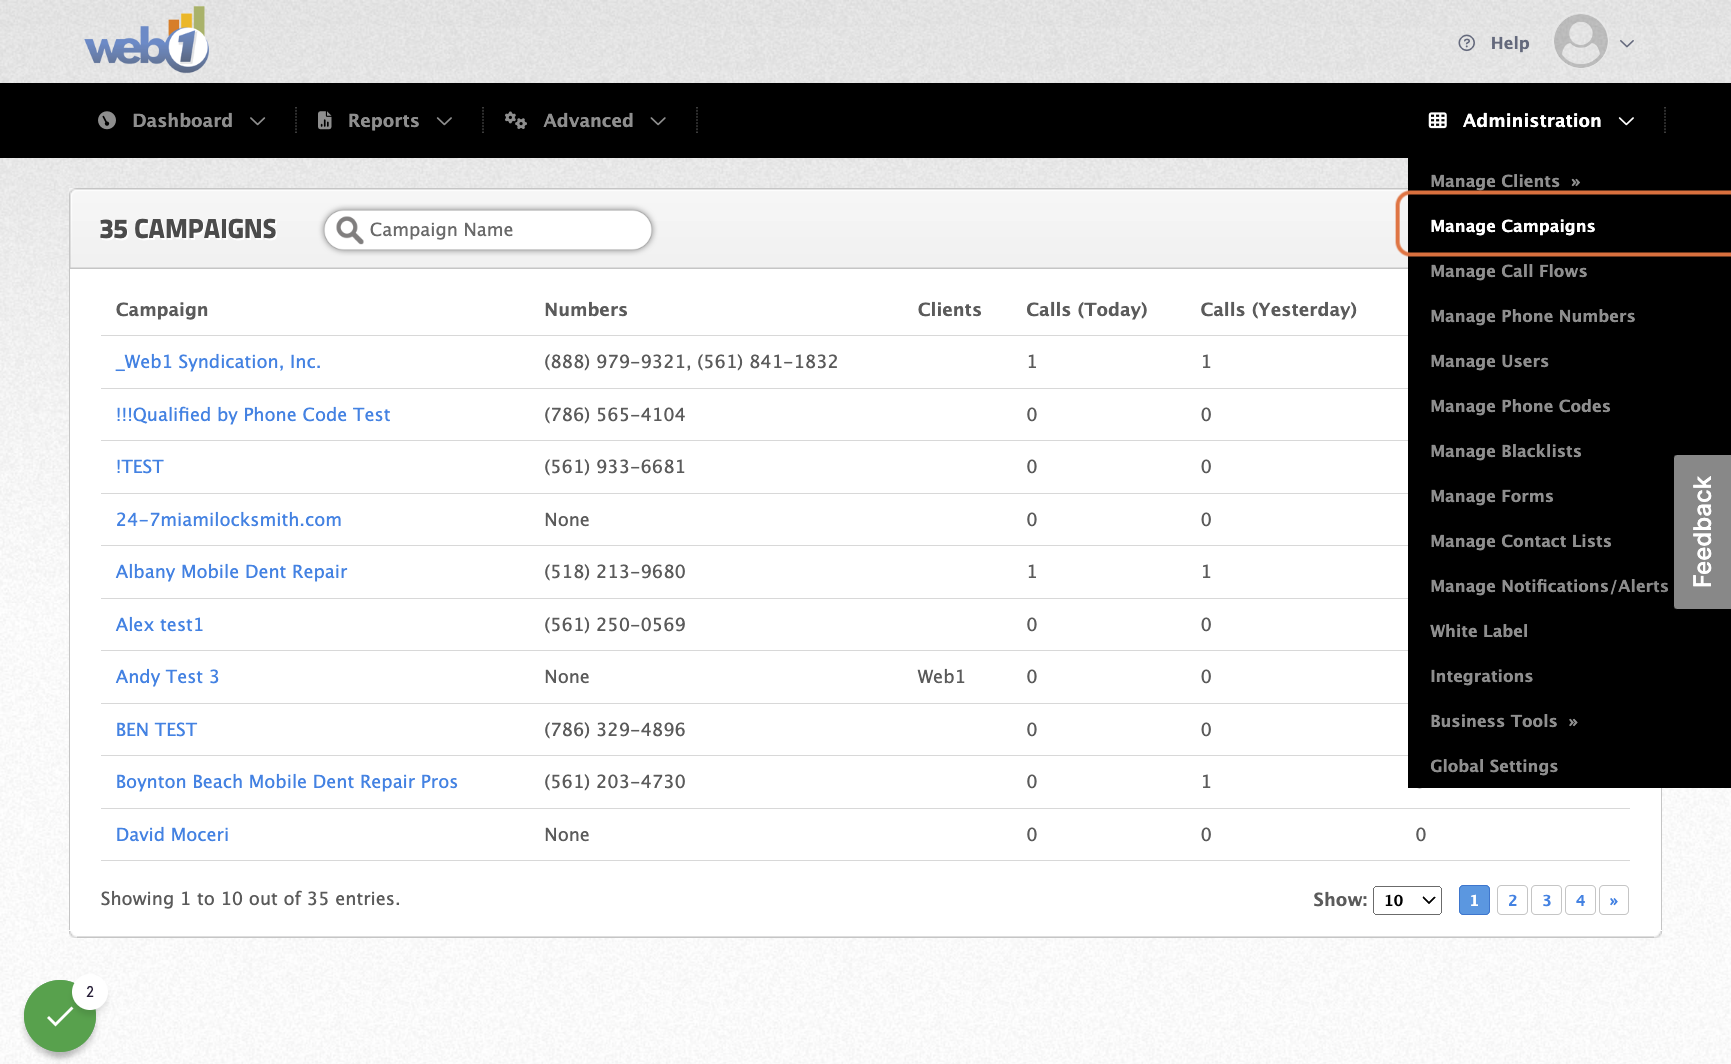Click the Web1 logo
This screenshot has width=1731, height=1064.
(147, 40)
